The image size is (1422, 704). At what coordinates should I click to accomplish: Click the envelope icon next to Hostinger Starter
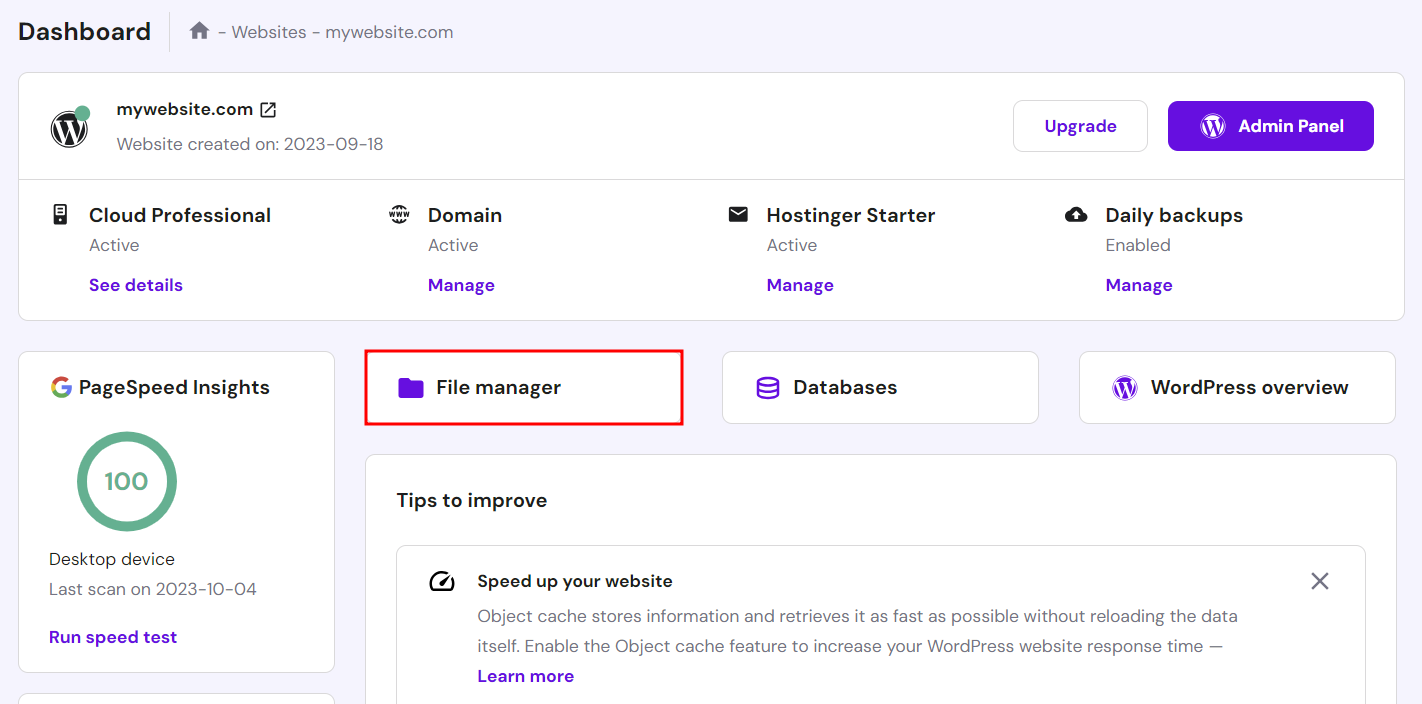point(737,213)
